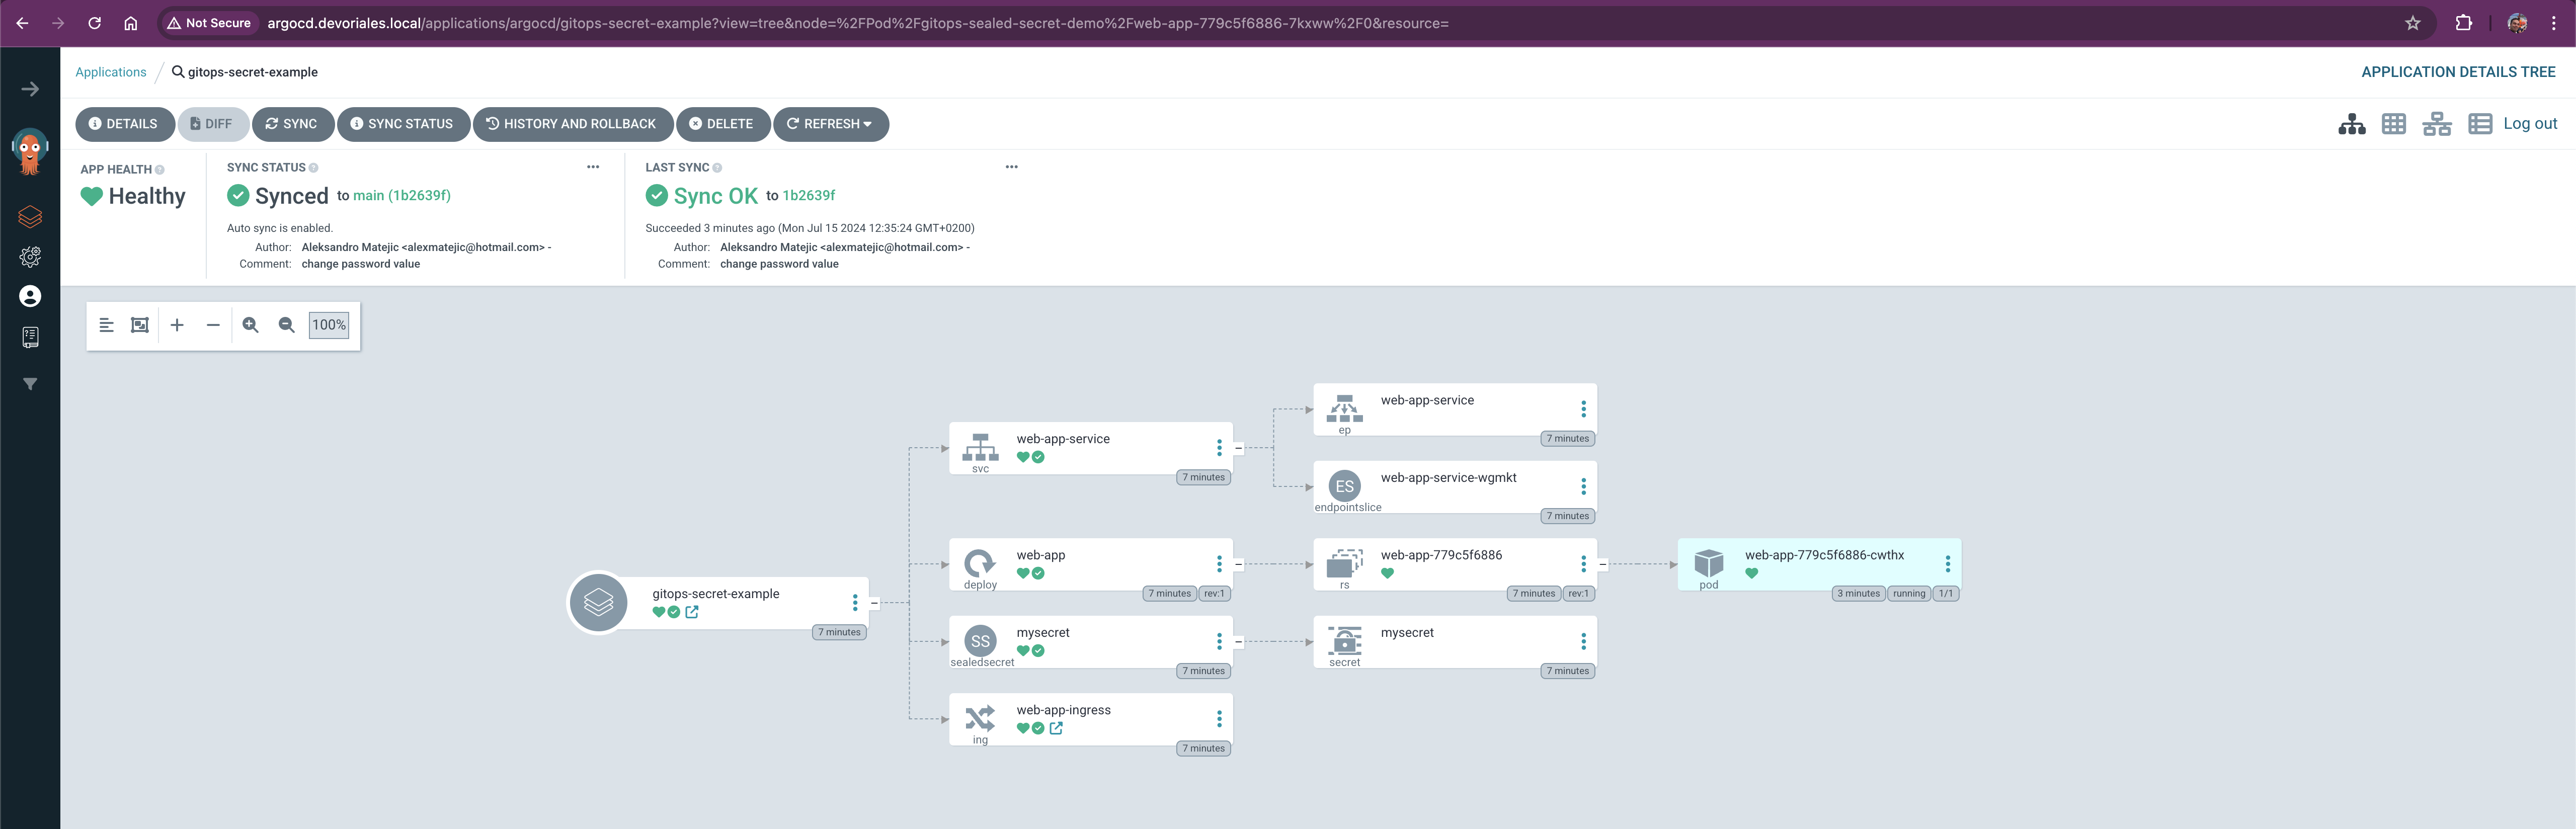
Task: Click the mysecret sealedsecret SS icon
Action: pos(980,641)
